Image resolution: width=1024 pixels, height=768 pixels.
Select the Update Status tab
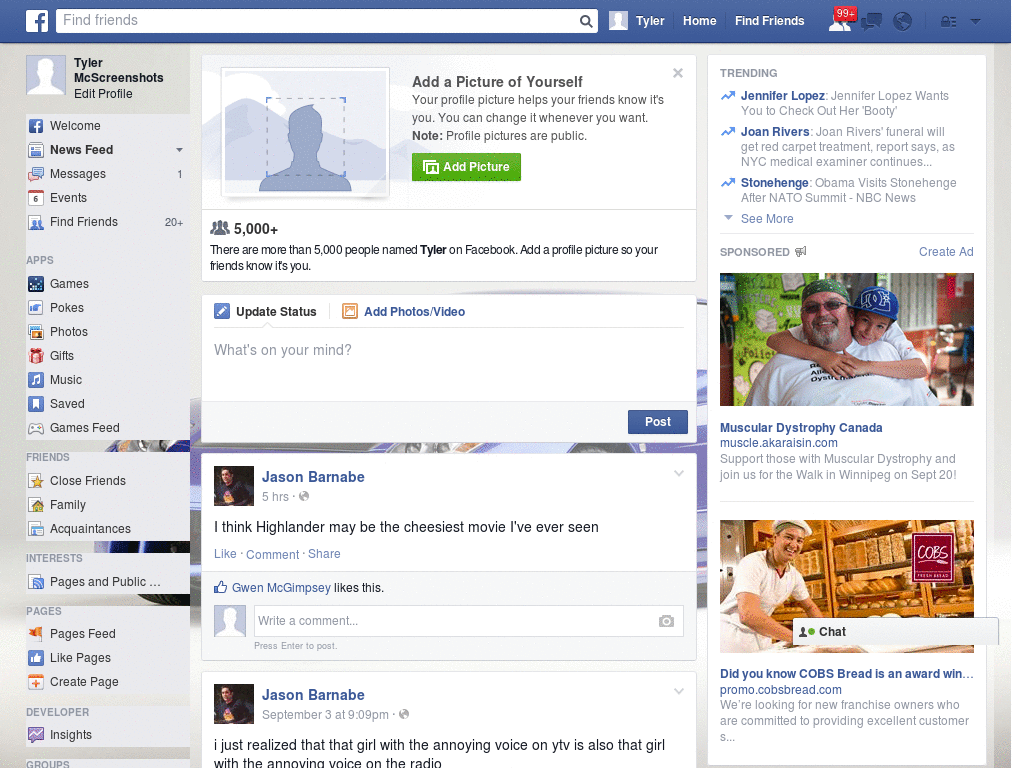click(x=265, y=312)
